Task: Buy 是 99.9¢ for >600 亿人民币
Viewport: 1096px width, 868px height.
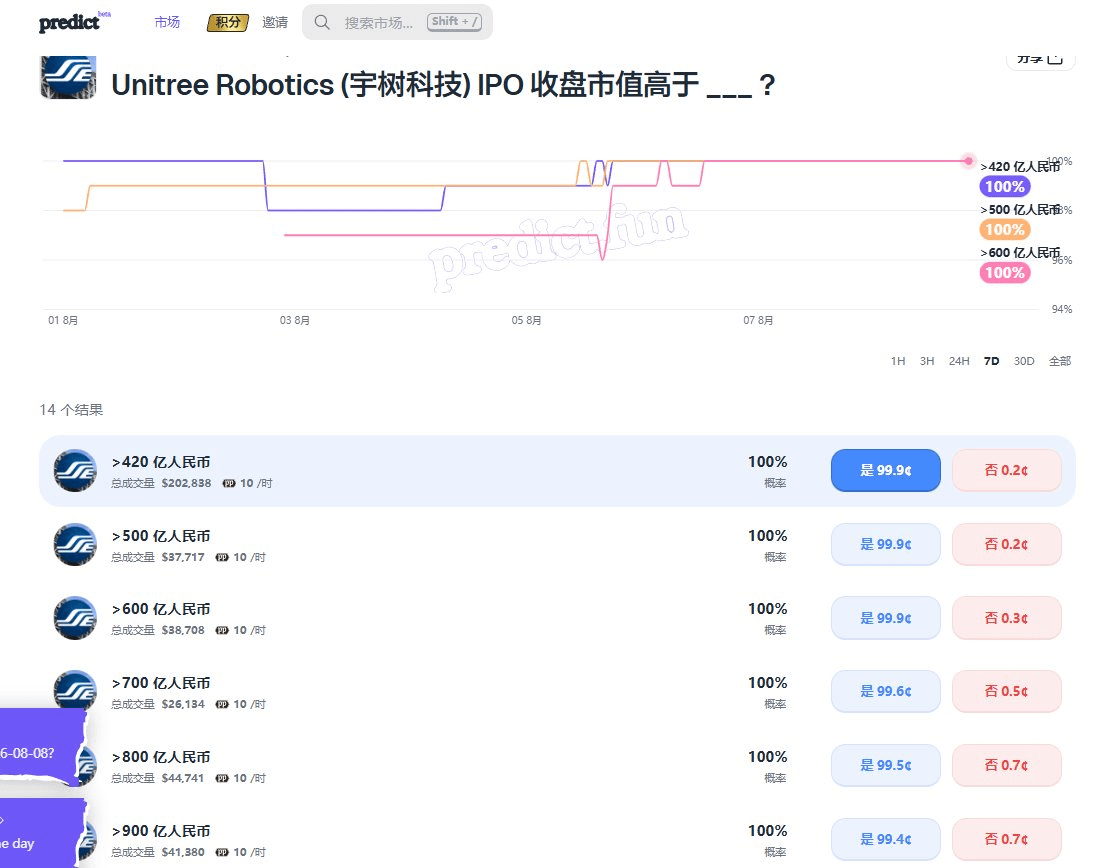Action: tap(886, 618)
